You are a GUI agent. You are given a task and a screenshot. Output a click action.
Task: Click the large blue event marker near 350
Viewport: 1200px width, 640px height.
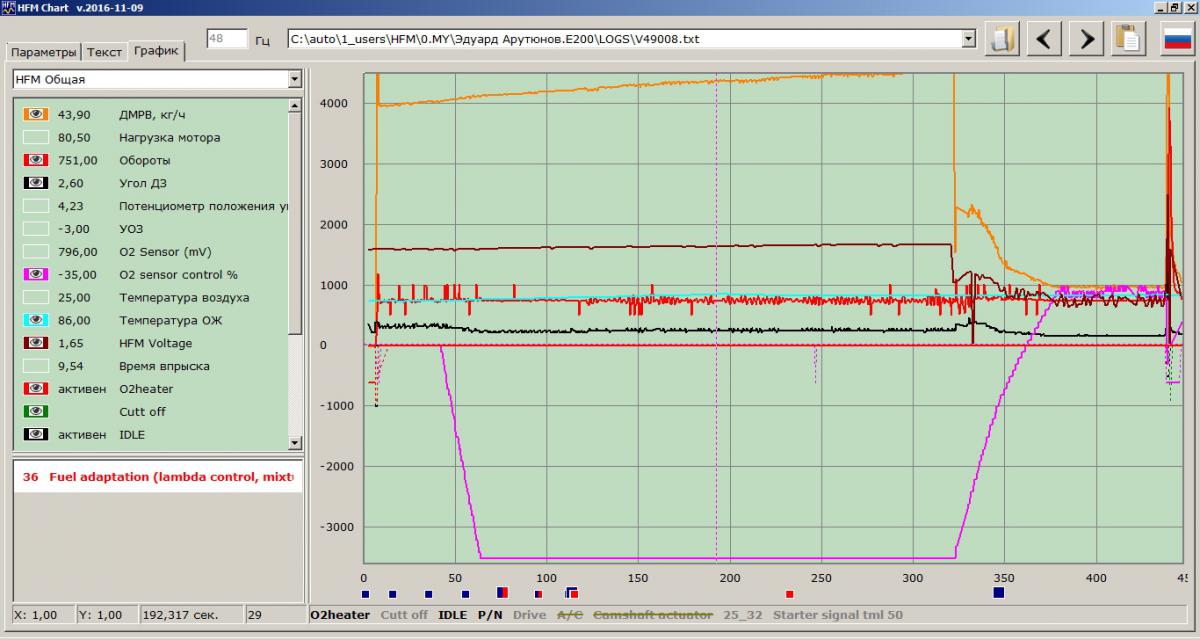[998, 593]
